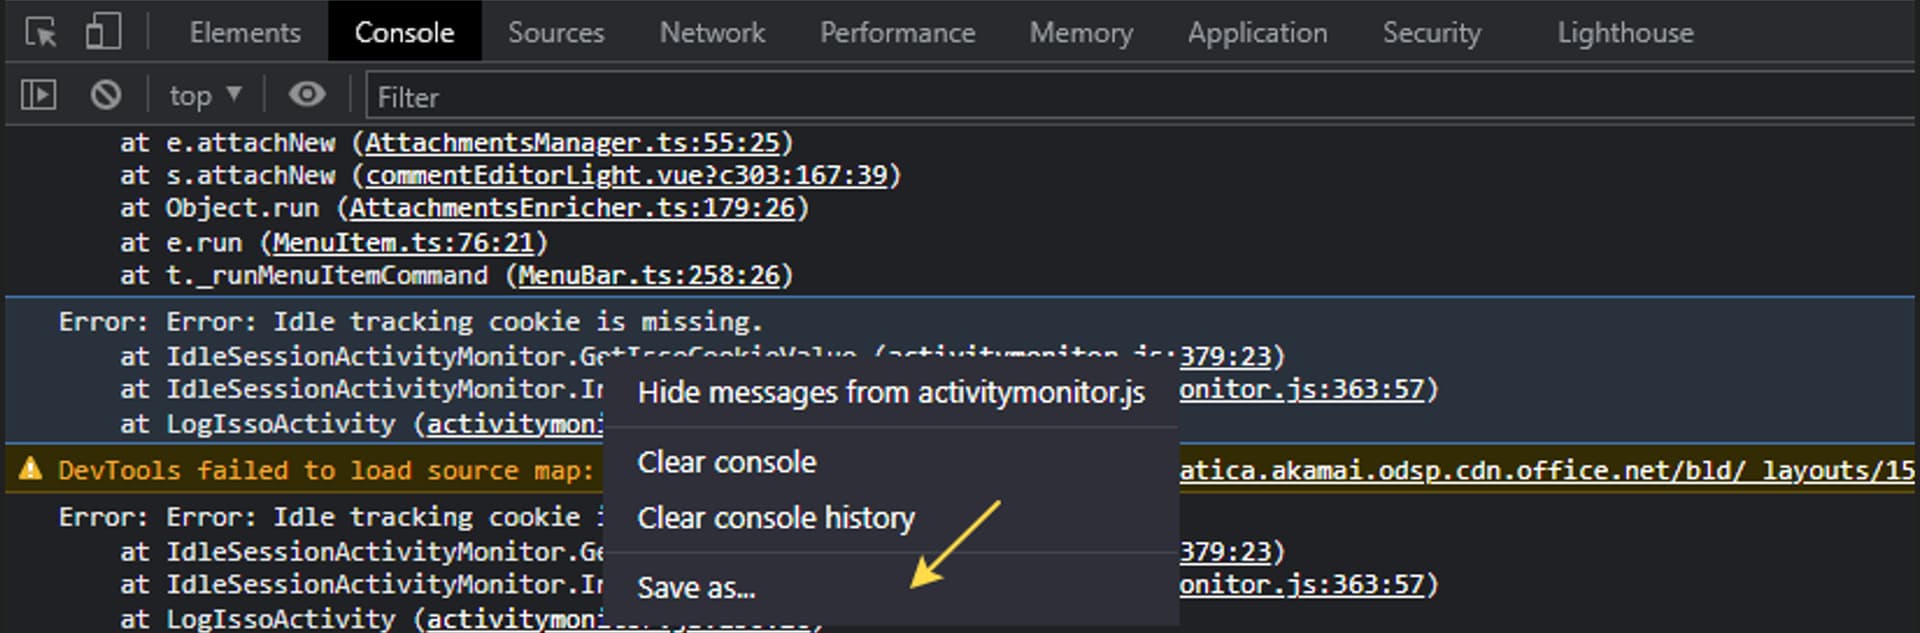Open the top context dropdown
Image resolution: width=1920 pixels, height=633 pixels.
click(204, 96)
